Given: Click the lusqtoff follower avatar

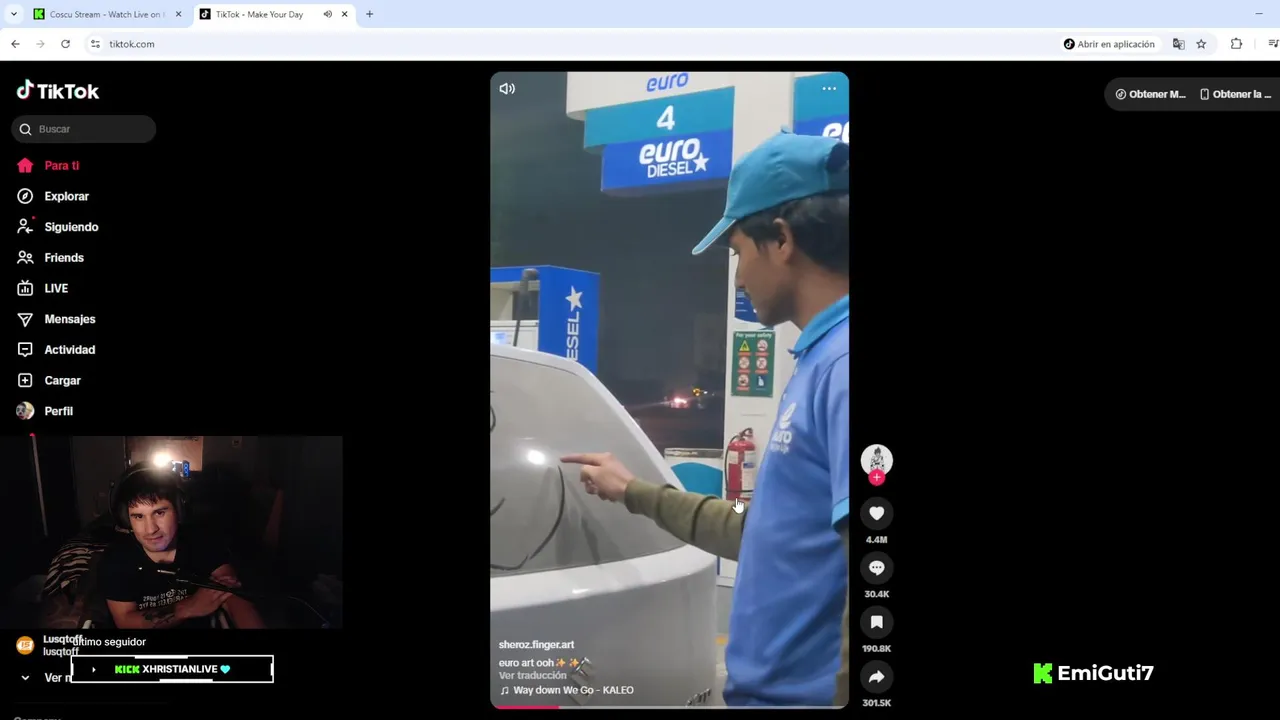Looking at the screenshot, I should point(25,645).
